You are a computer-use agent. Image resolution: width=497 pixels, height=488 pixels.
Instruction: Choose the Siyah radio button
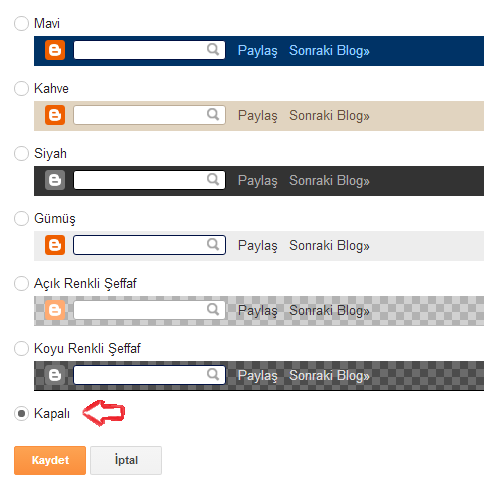pos(21,154)
